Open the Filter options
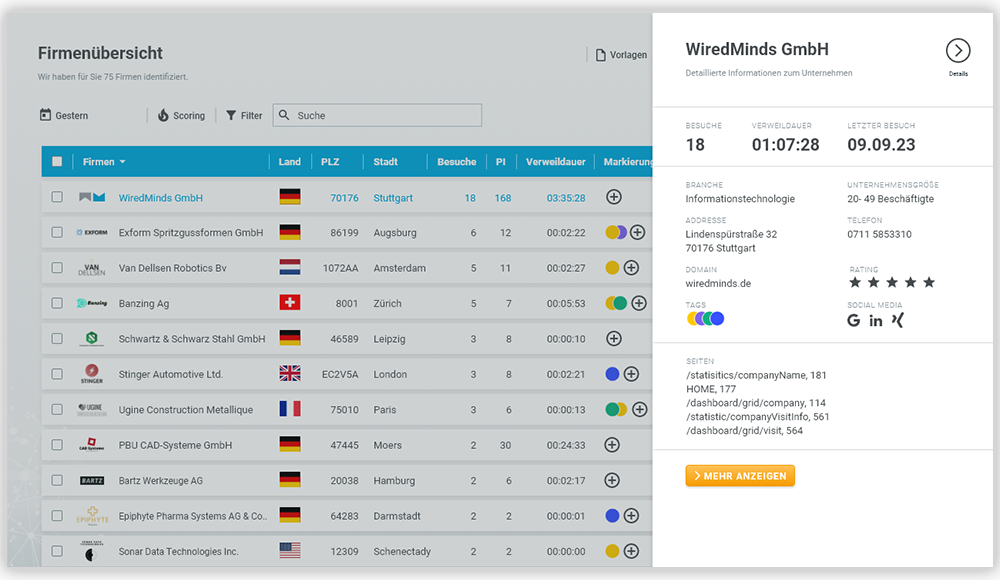Image resolution: width=1000 pixels, height=580 pixels. [x=244, y=115]
